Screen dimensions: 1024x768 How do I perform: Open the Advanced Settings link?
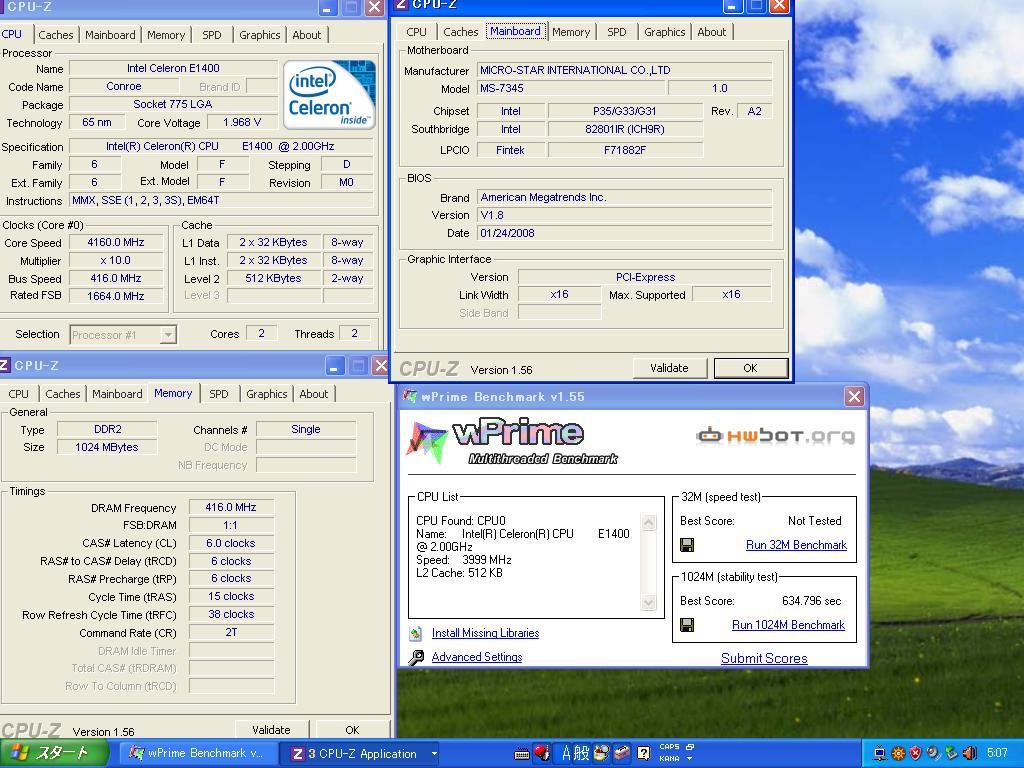pyautogui.click(x=477, y=657)
